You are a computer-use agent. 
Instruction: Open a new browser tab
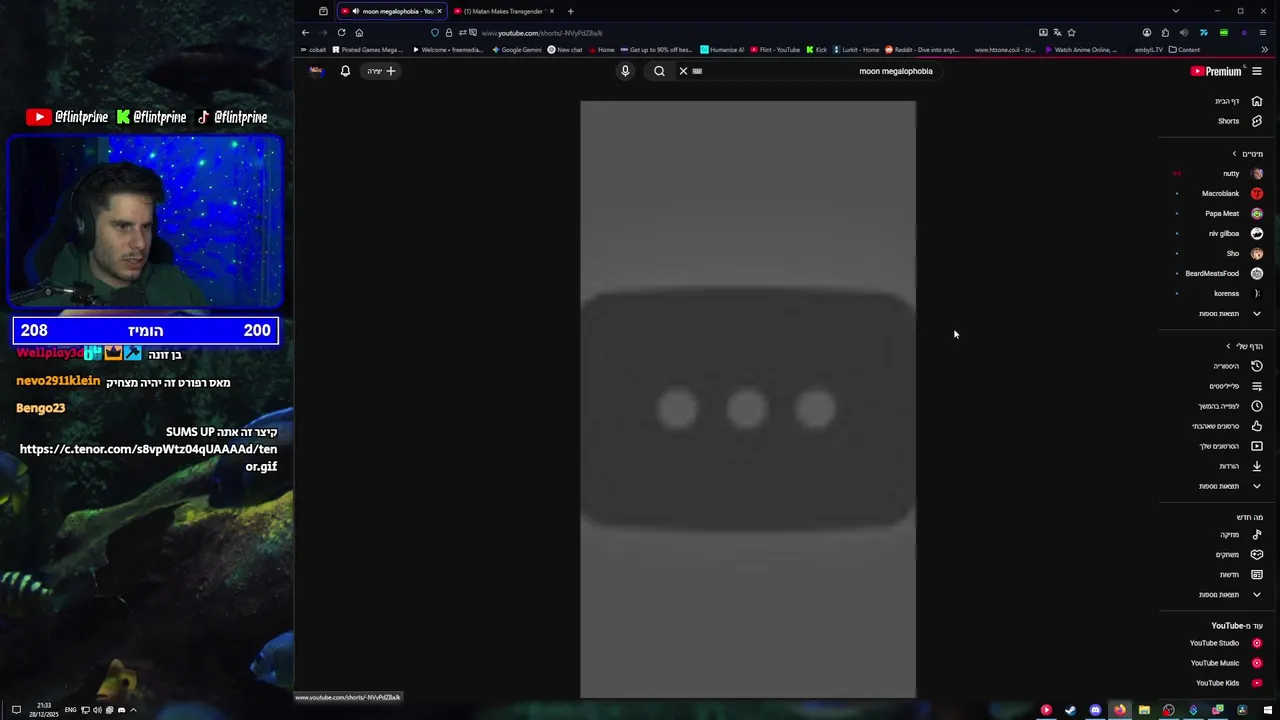click(570, 11)
